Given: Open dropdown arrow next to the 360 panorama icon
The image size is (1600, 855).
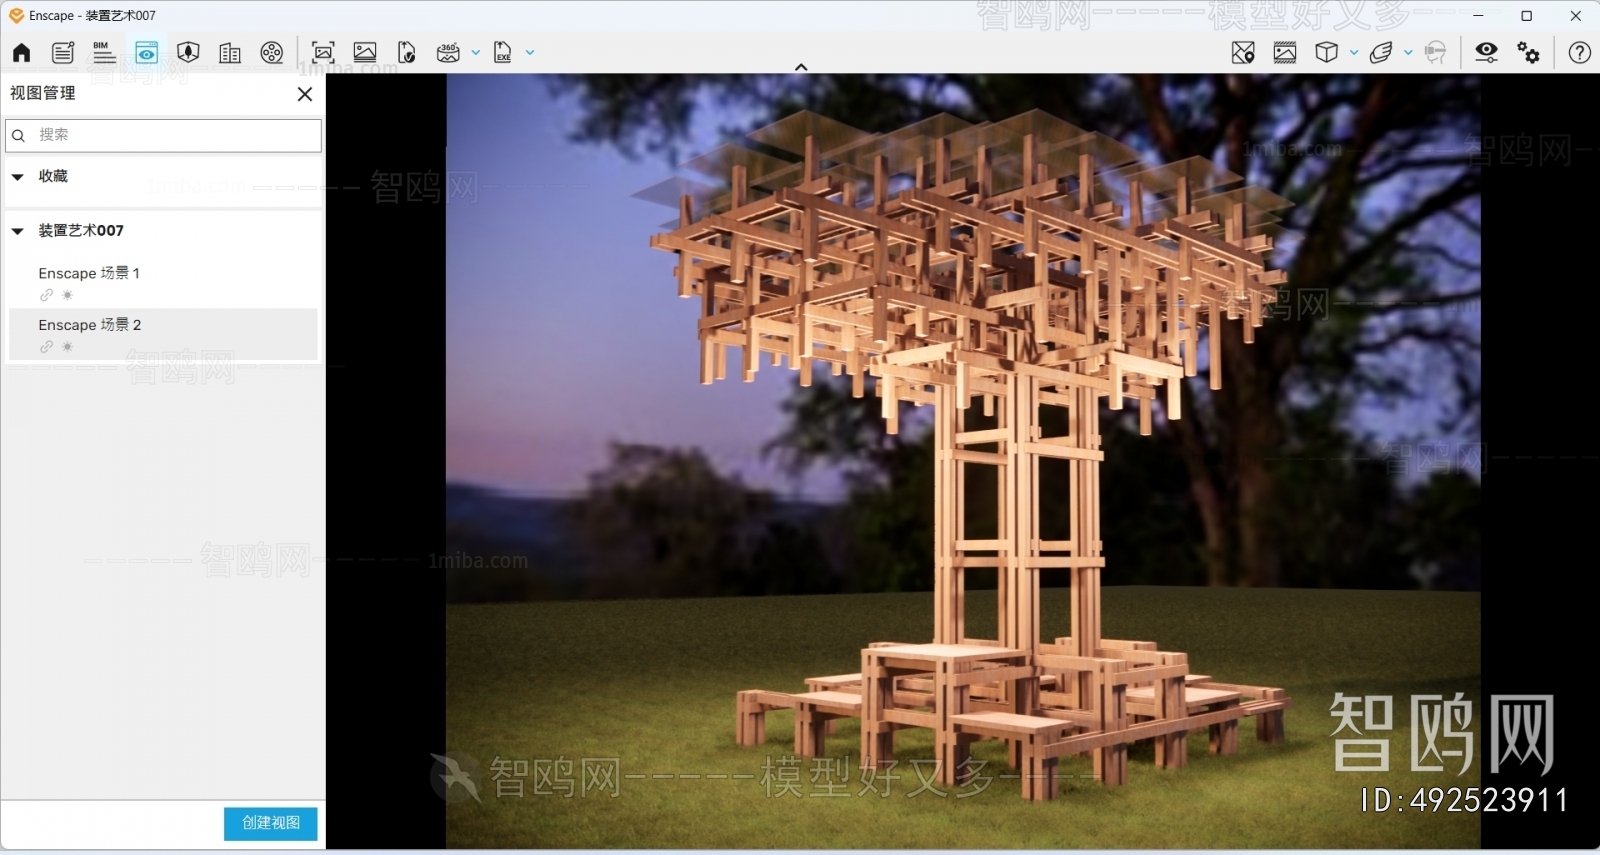Looking at the screenshot, I should pos(476,53).
